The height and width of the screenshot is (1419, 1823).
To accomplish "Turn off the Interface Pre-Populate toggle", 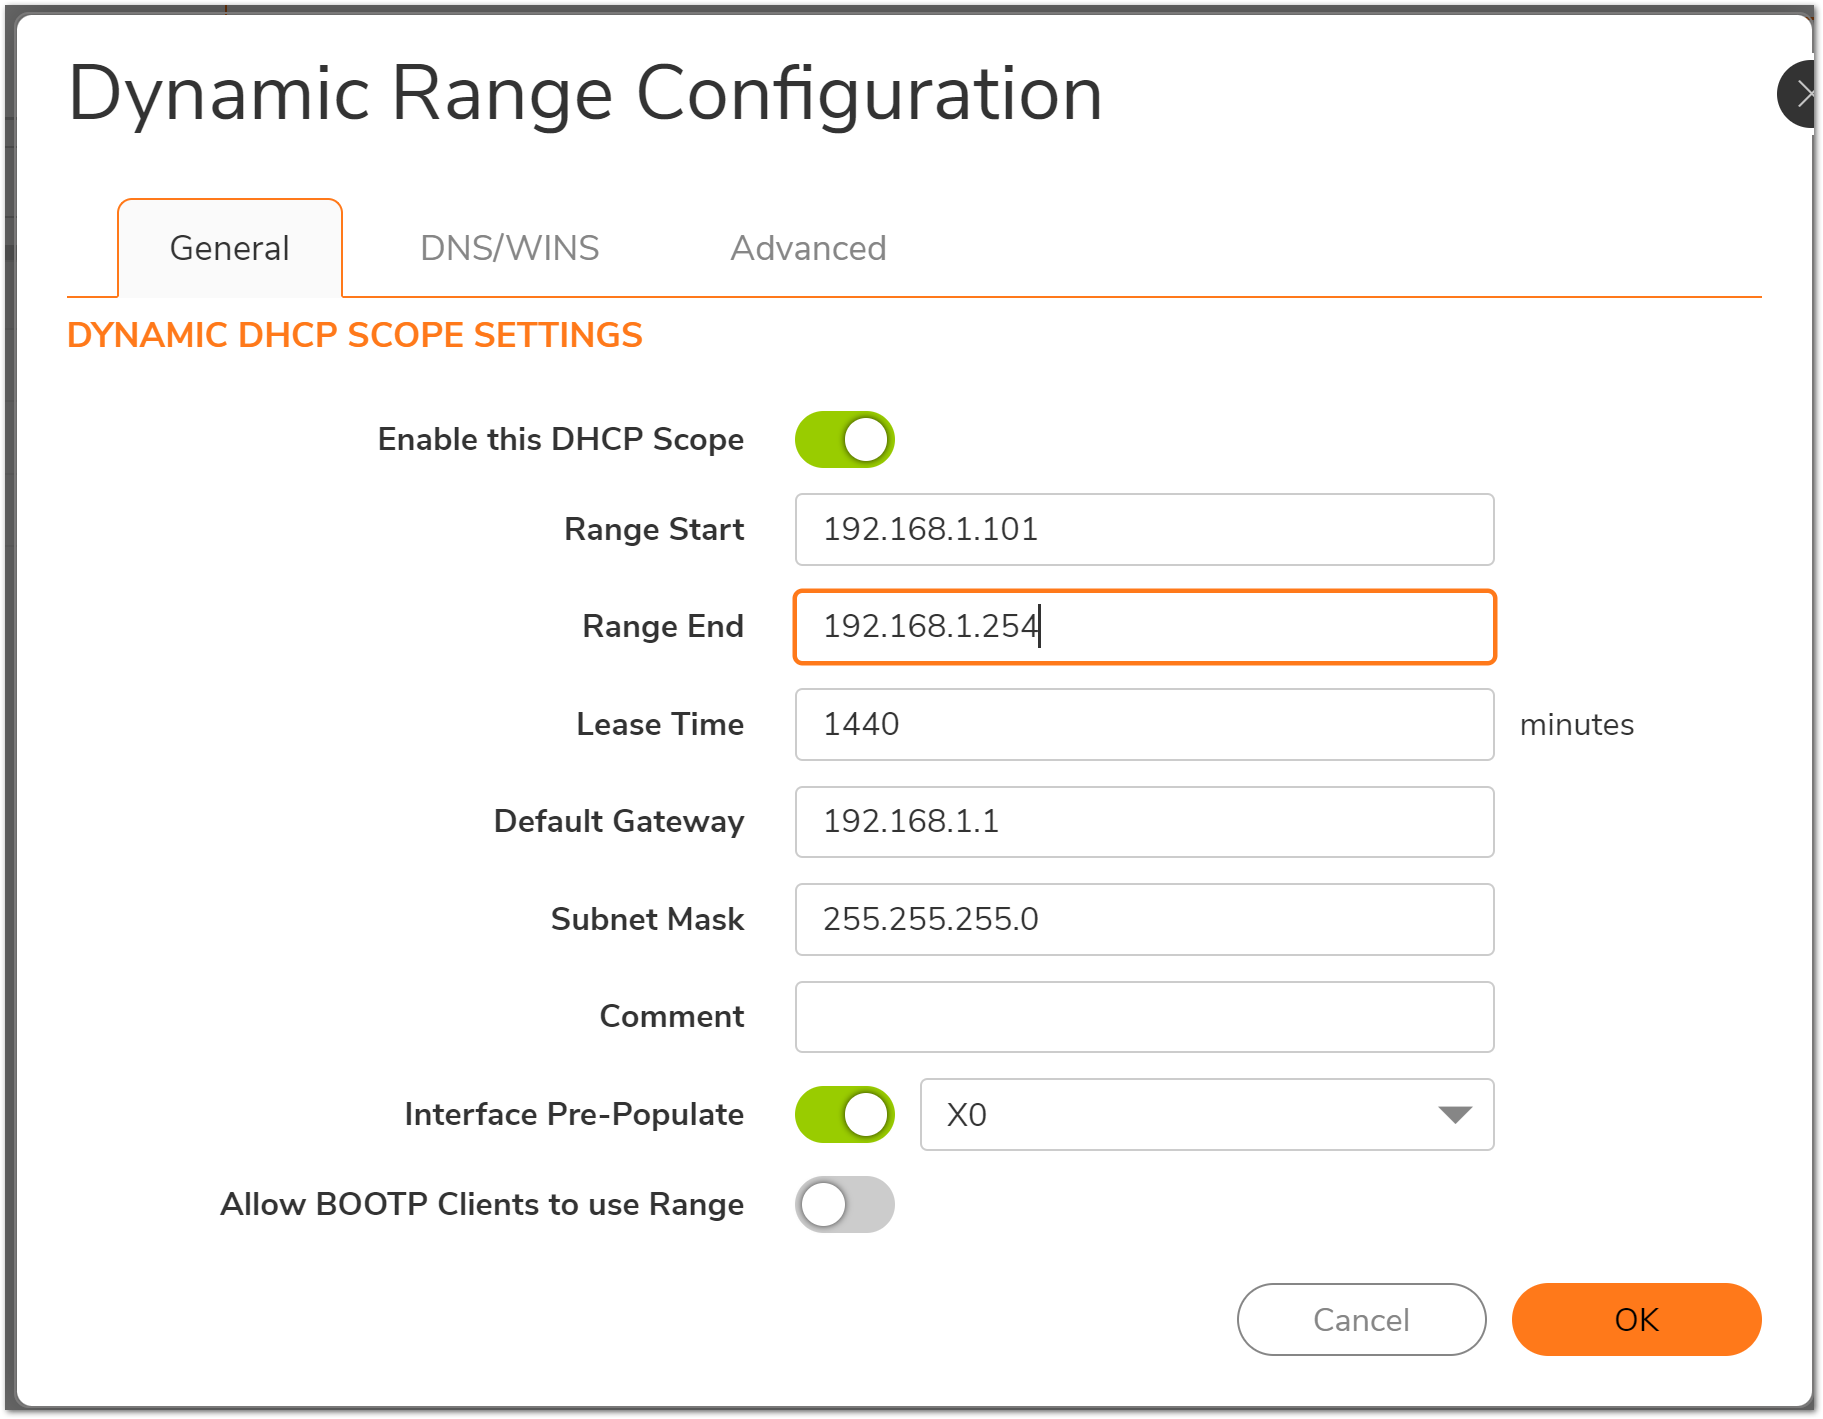I will pos(844,1114).
